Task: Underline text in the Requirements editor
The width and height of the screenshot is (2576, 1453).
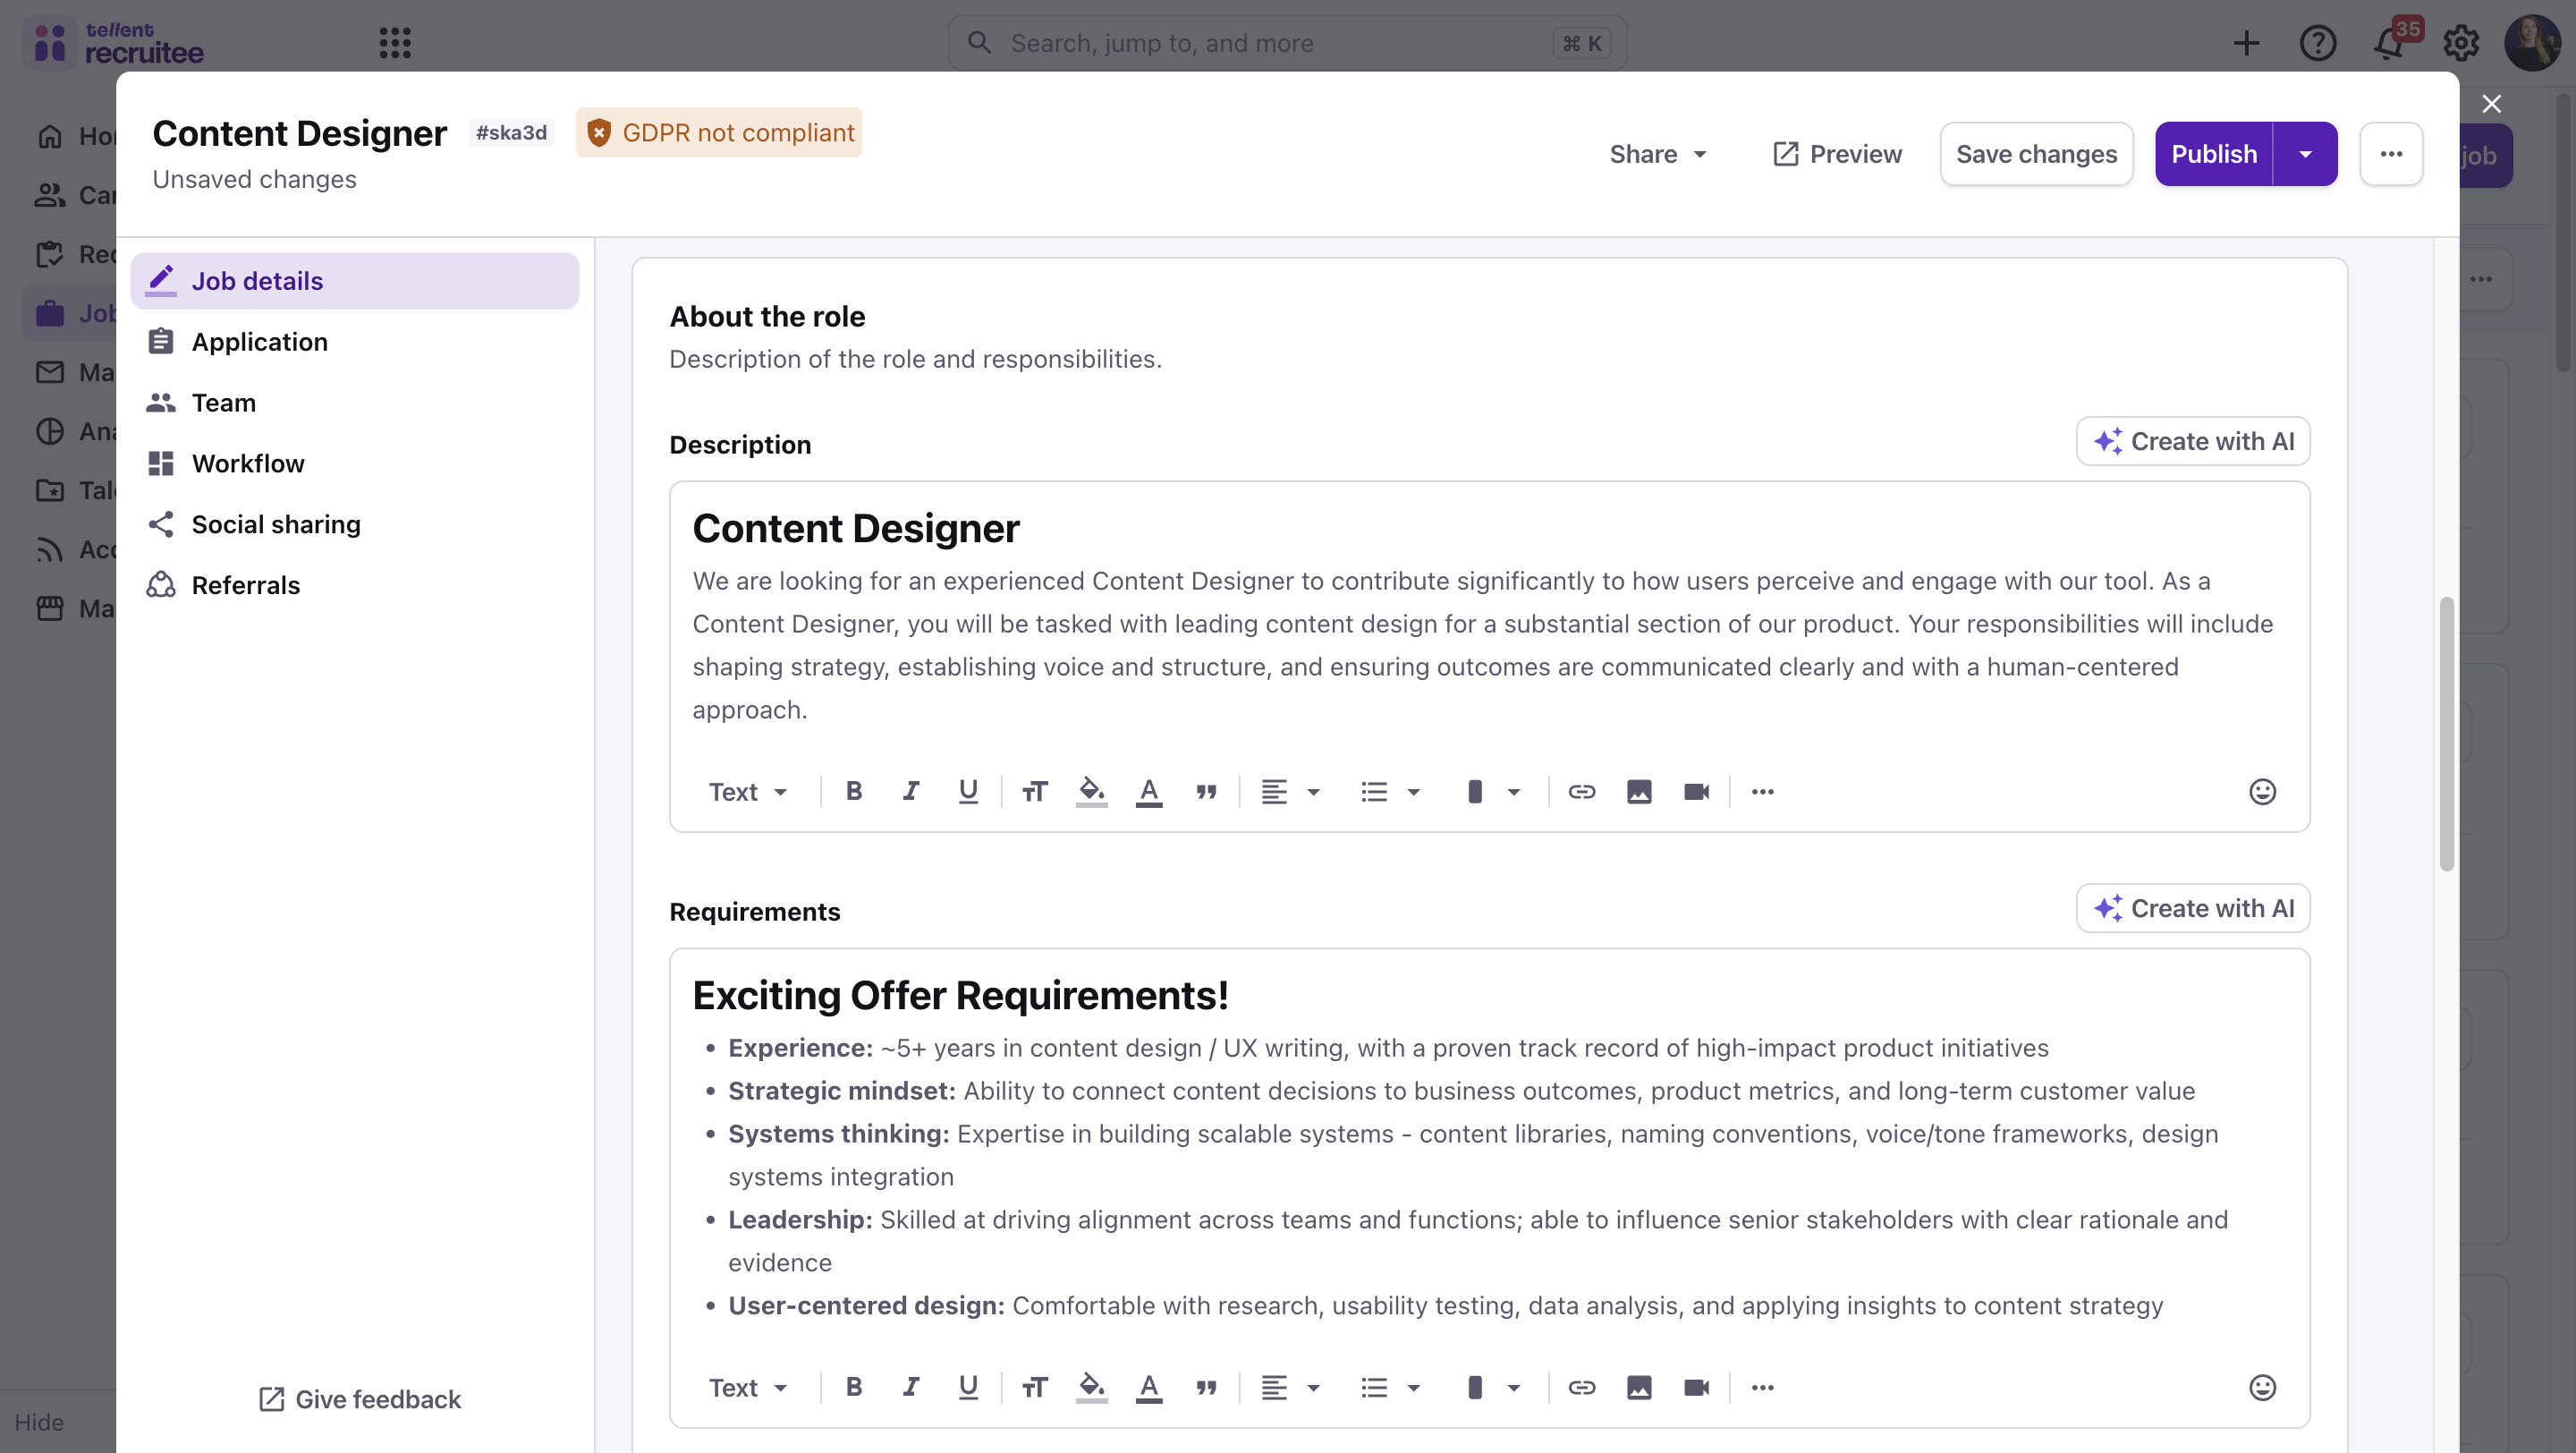Action: pos(967,1387)
